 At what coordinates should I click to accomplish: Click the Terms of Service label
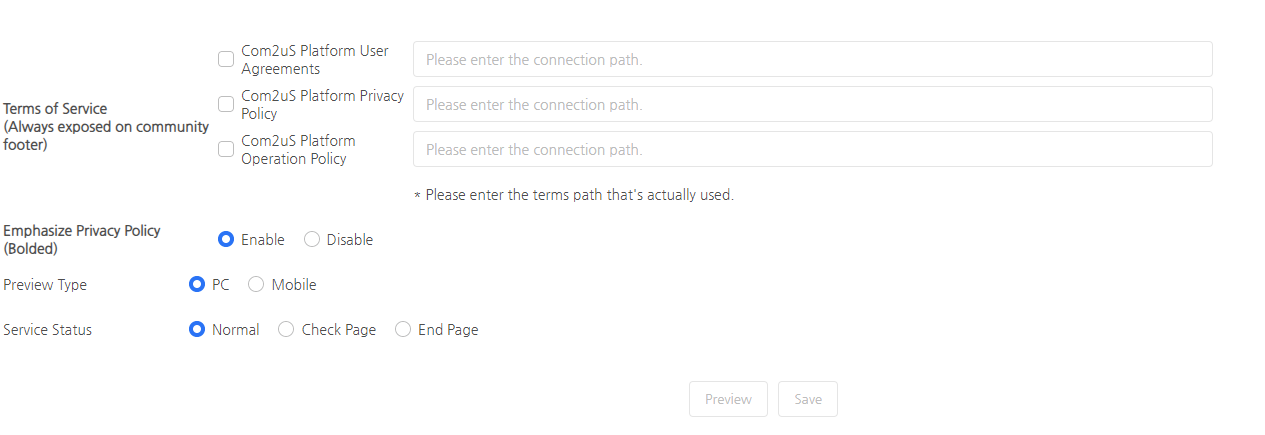[x=56, y=109]
